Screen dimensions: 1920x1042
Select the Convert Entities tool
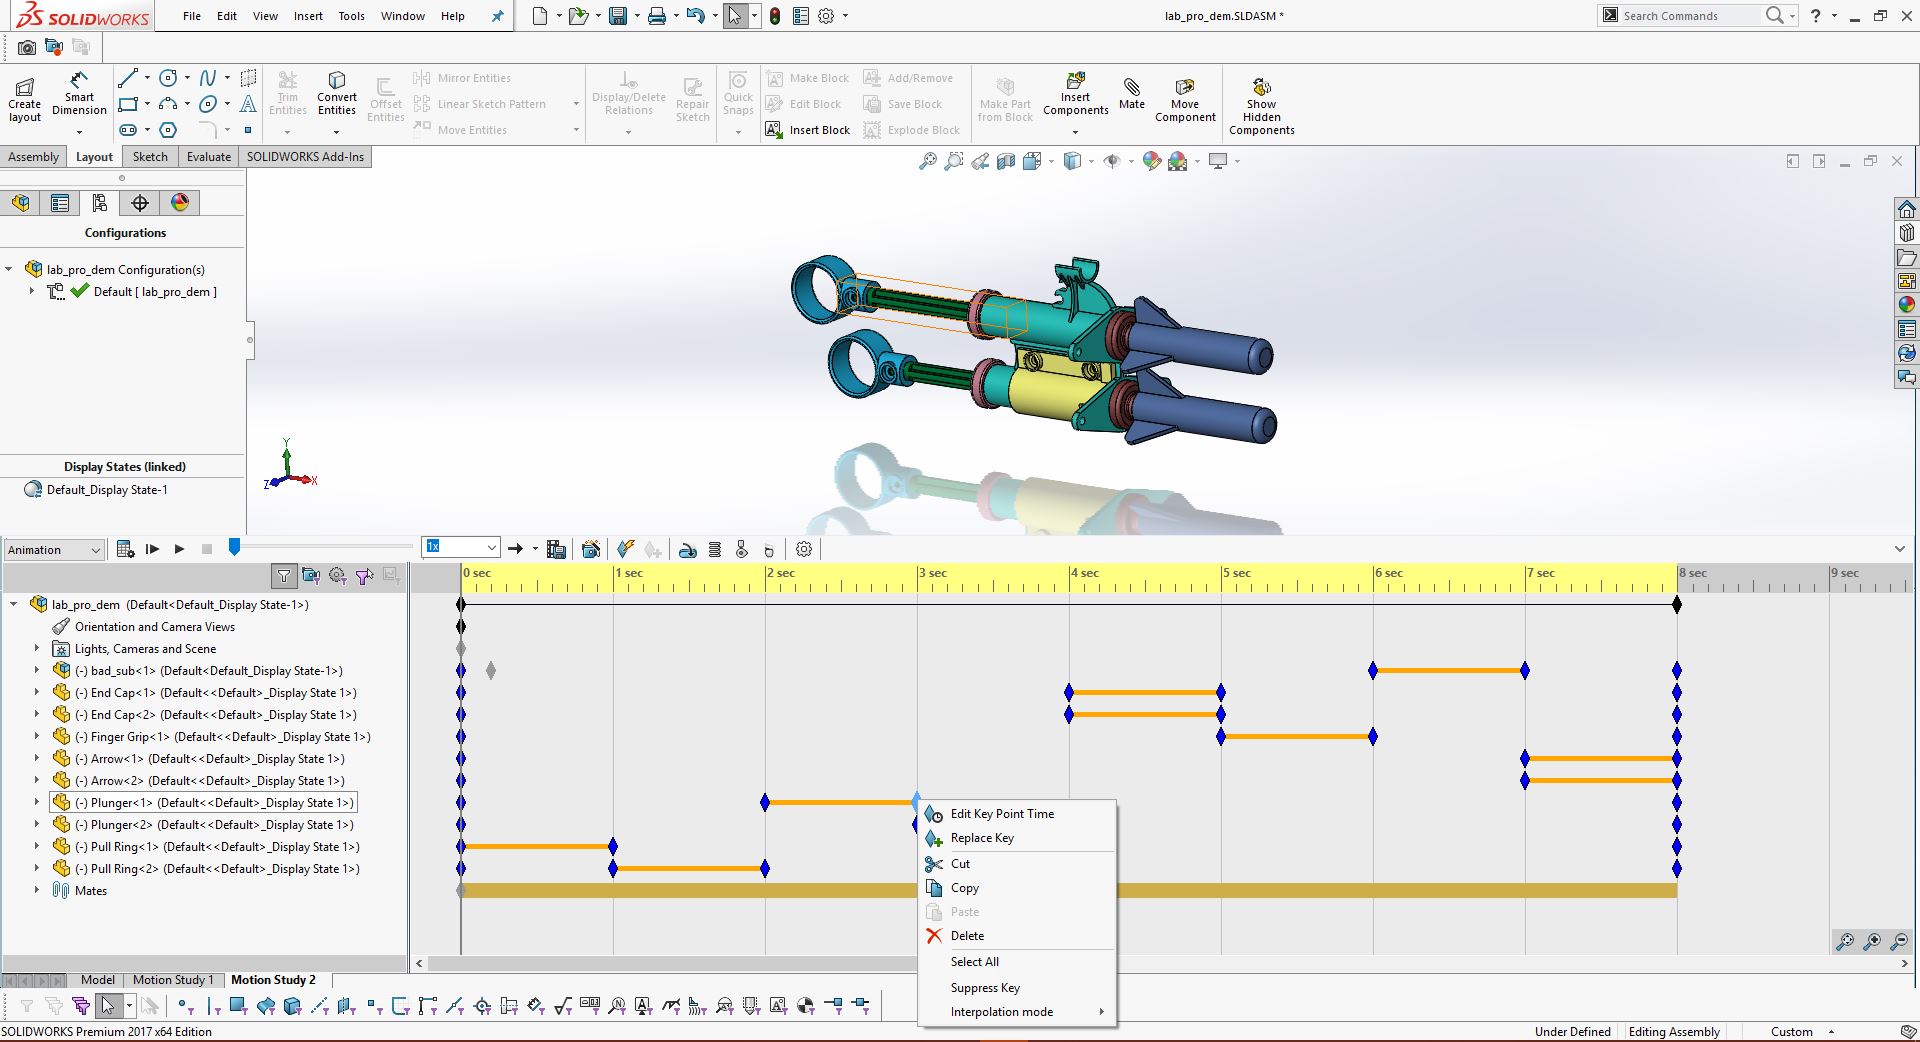(337, 95)
